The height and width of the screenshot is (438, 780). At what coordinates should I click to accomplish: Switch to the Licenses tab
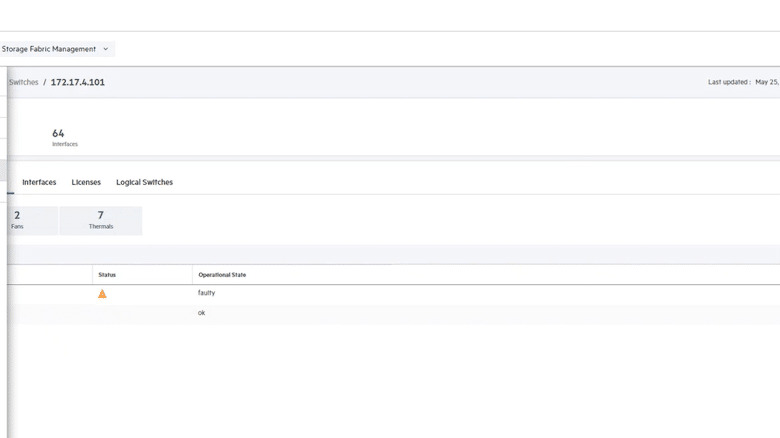tap(86, 182)
